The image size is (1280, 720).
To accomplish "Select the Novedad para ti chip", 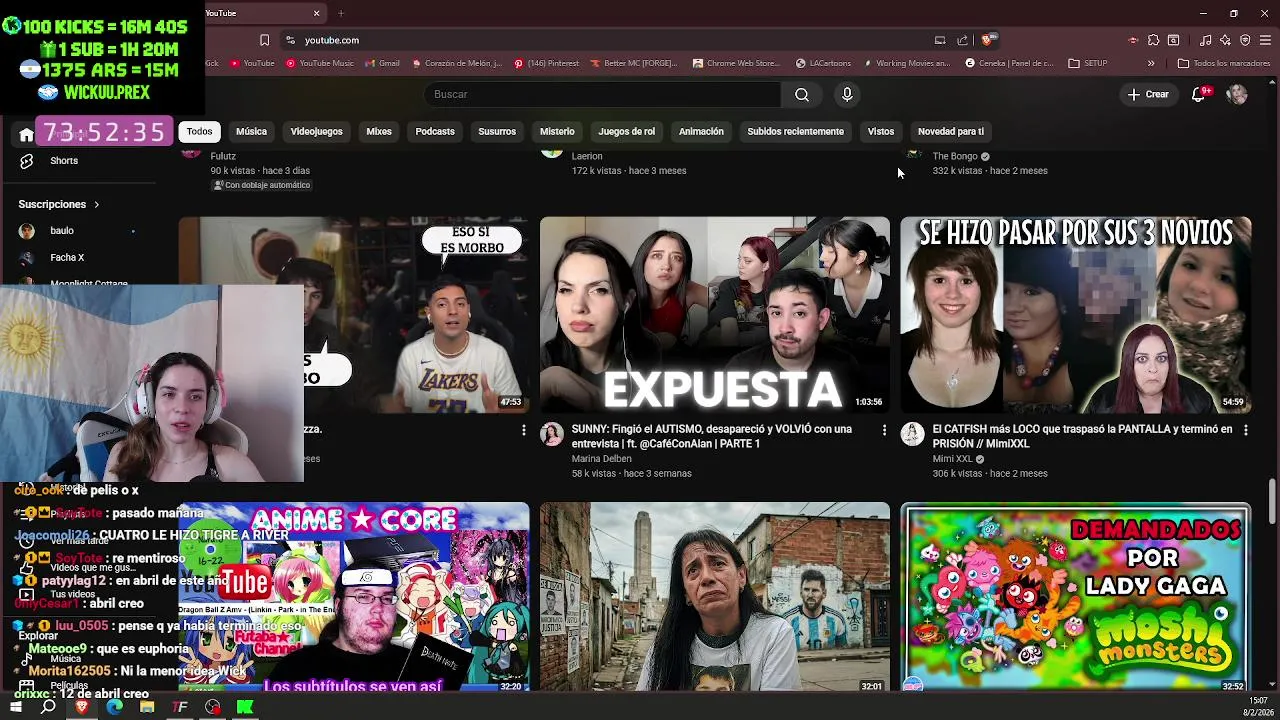I will [x=951, y=131].
